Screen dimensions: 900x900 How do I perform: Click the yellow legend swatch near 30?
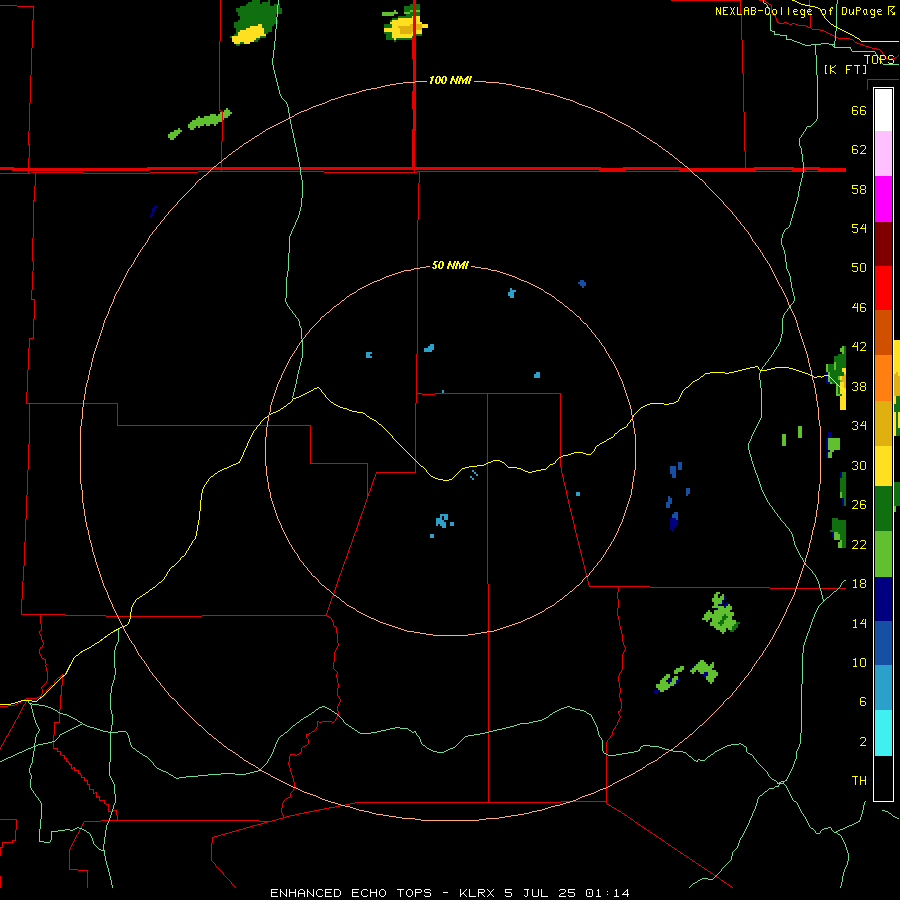pos(883,465)
